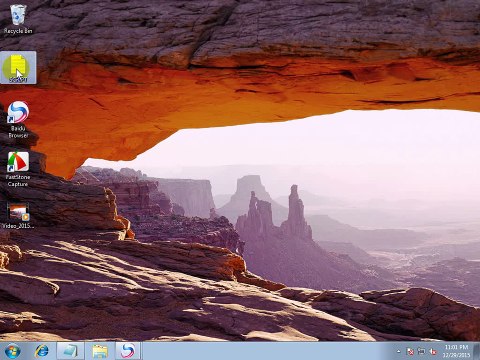Screen dimensions: 480x360
Task: Open the network tray icon
Action: click(422, 351)
